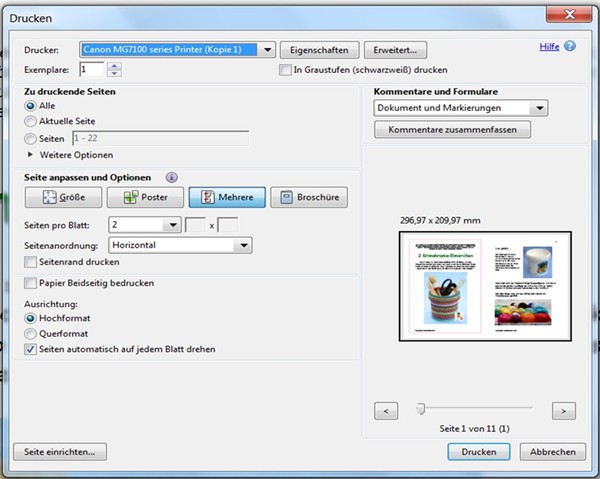The image size is (600, 479).
Task: Click the blue Help question mark icon
Action: coord(570,46)
